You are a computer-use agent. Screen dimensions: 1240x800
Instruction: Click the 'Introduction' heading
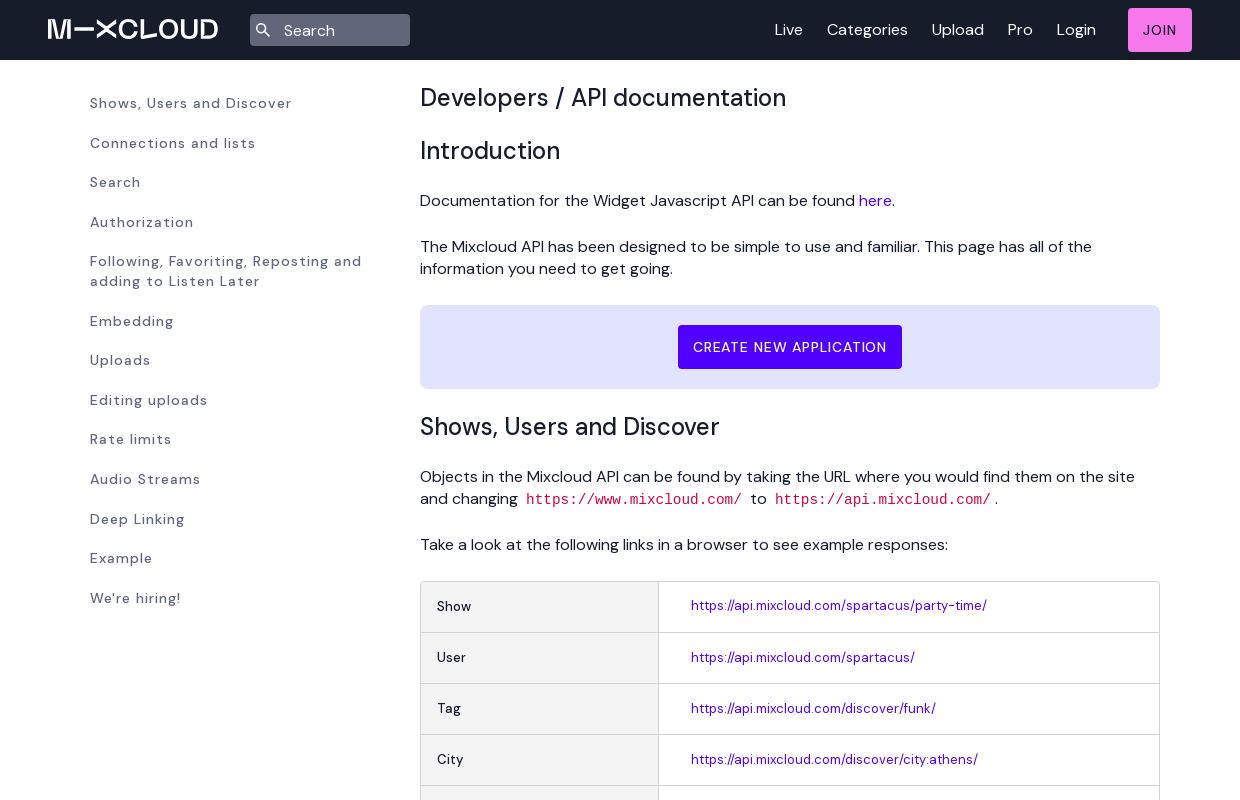pos(490,151)
